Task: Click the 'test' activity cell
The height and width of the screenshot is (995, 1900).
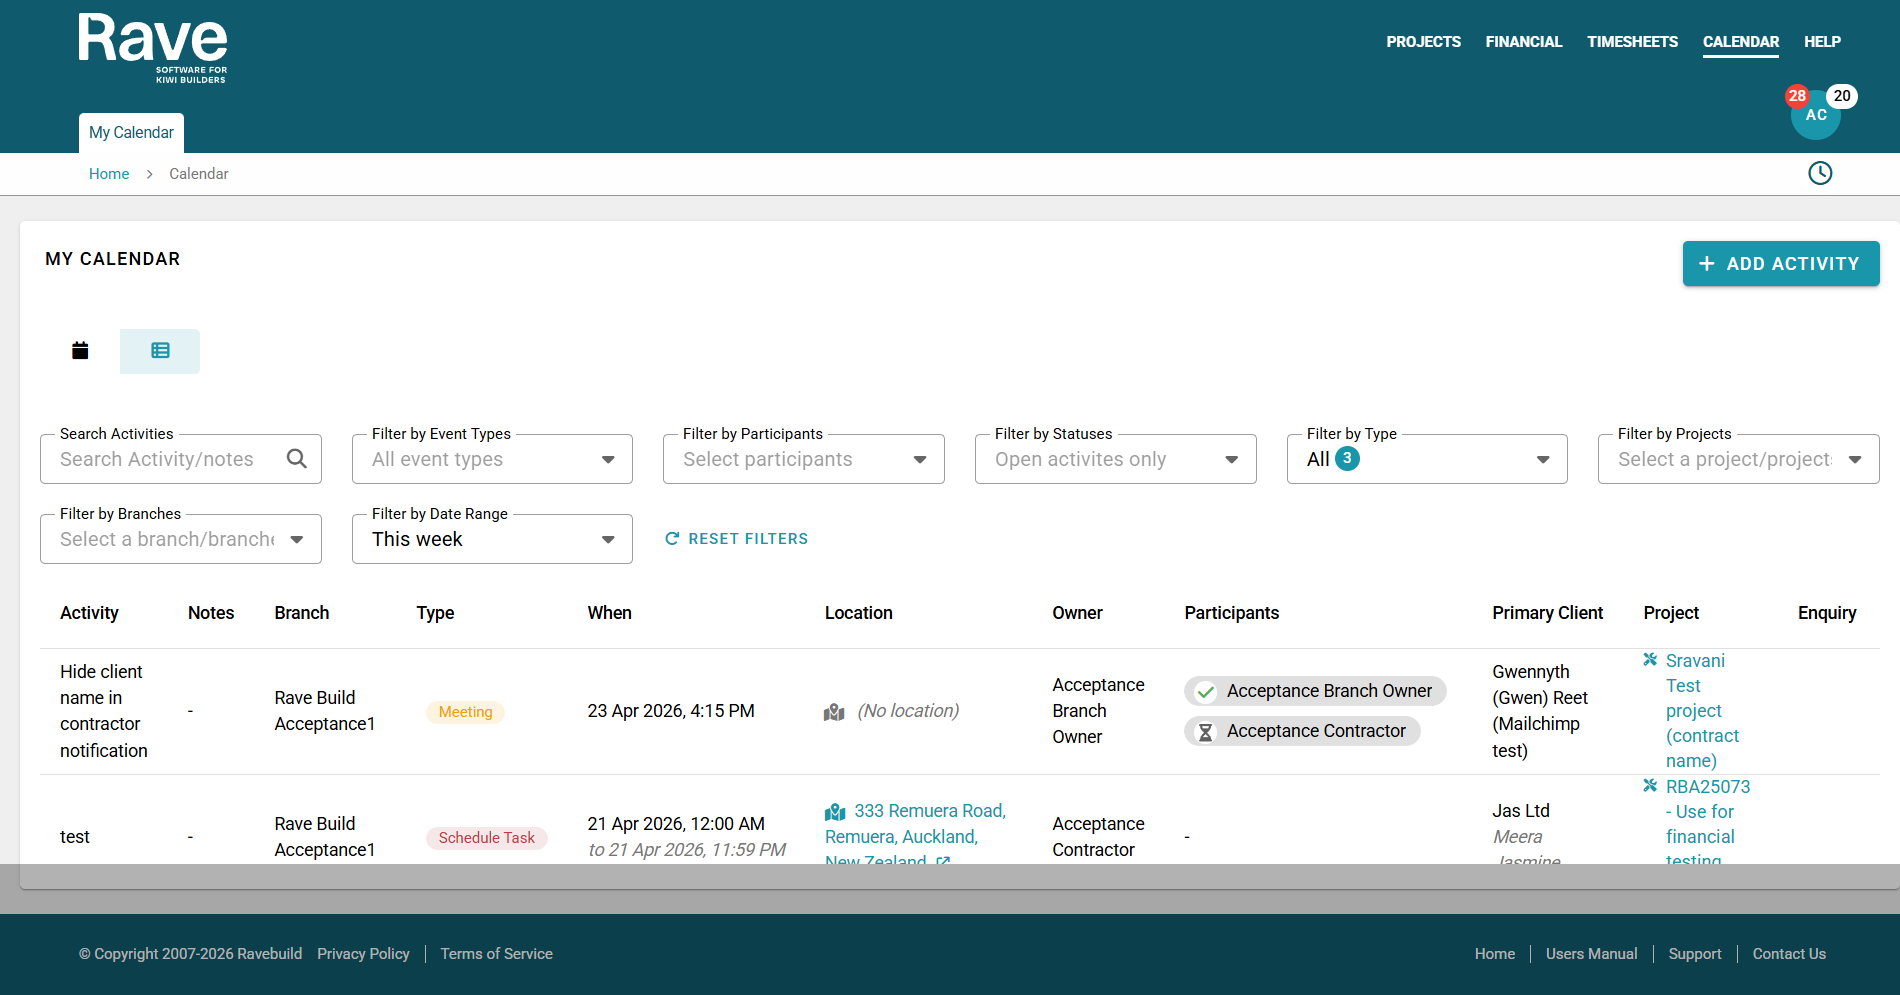Action: pyautogui.click(x=75, y=837)
